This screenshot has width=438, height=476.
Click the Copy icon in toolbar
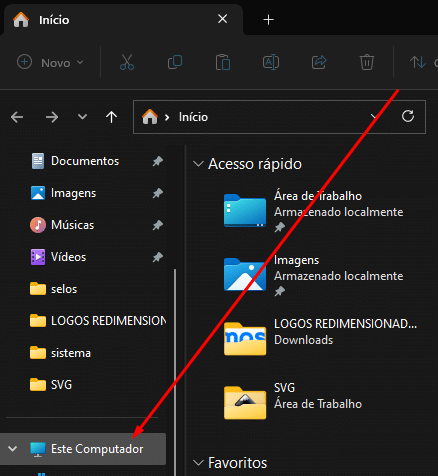coord(175,62)
